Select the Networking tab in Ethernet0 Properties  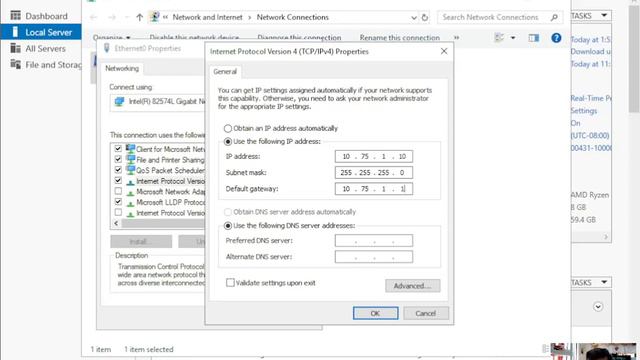pos(122,68)
